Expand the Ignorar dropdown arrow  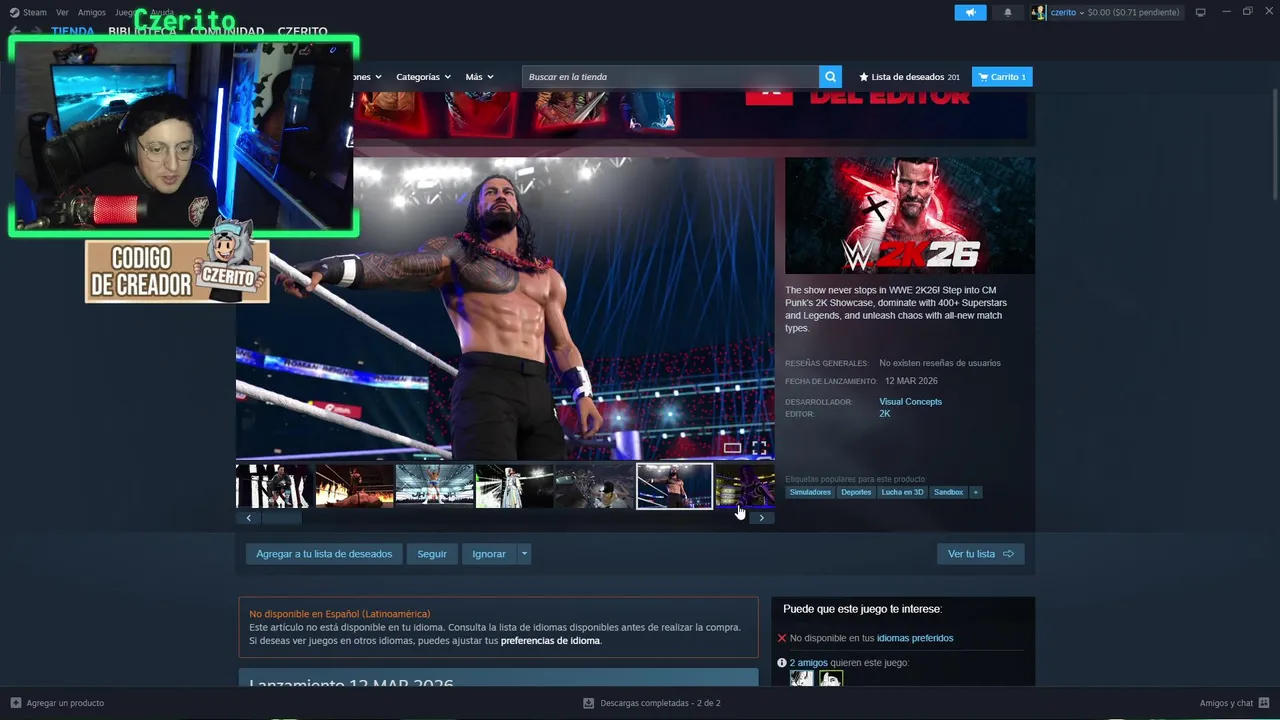(x=525, y=554)
